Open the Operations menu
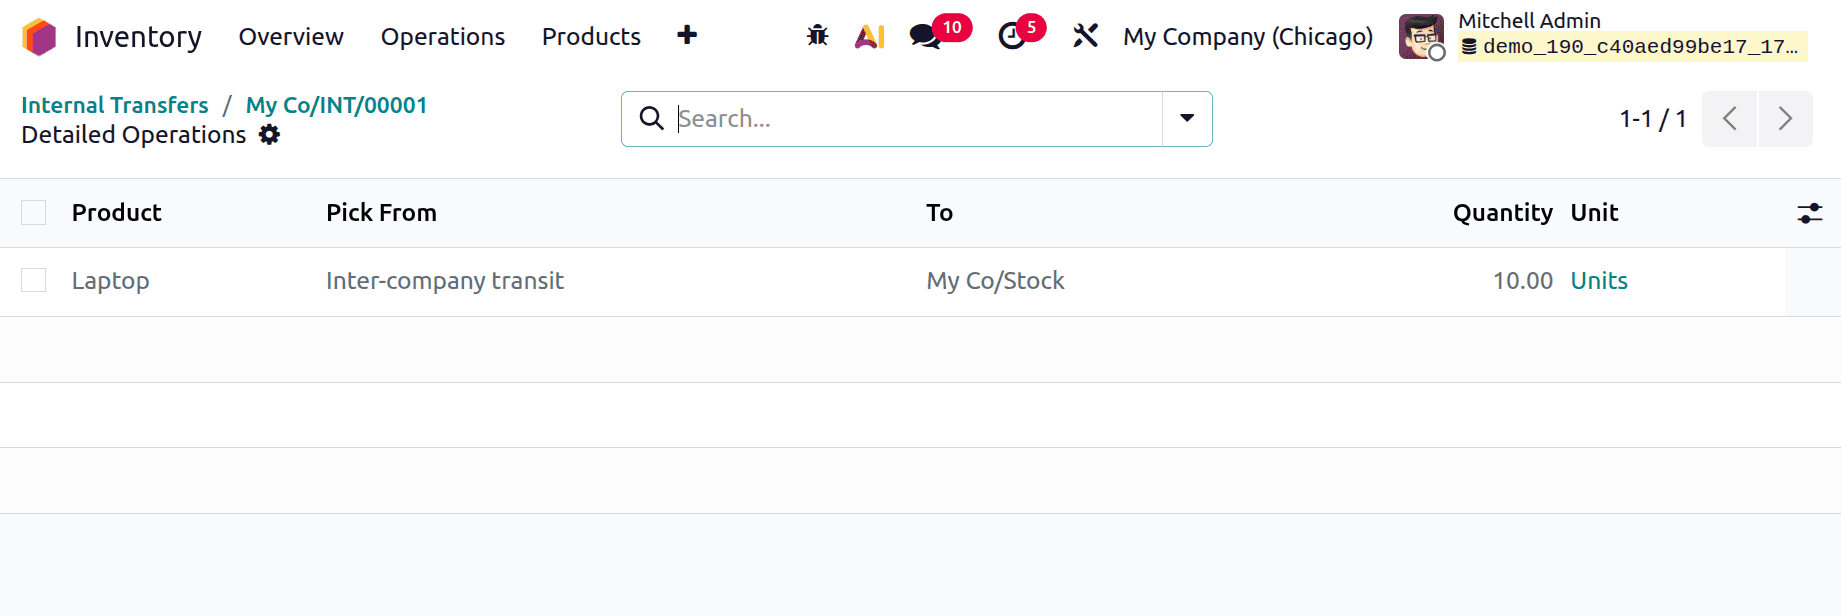This screenshot has width=1841, height=616. pos(443,37)
